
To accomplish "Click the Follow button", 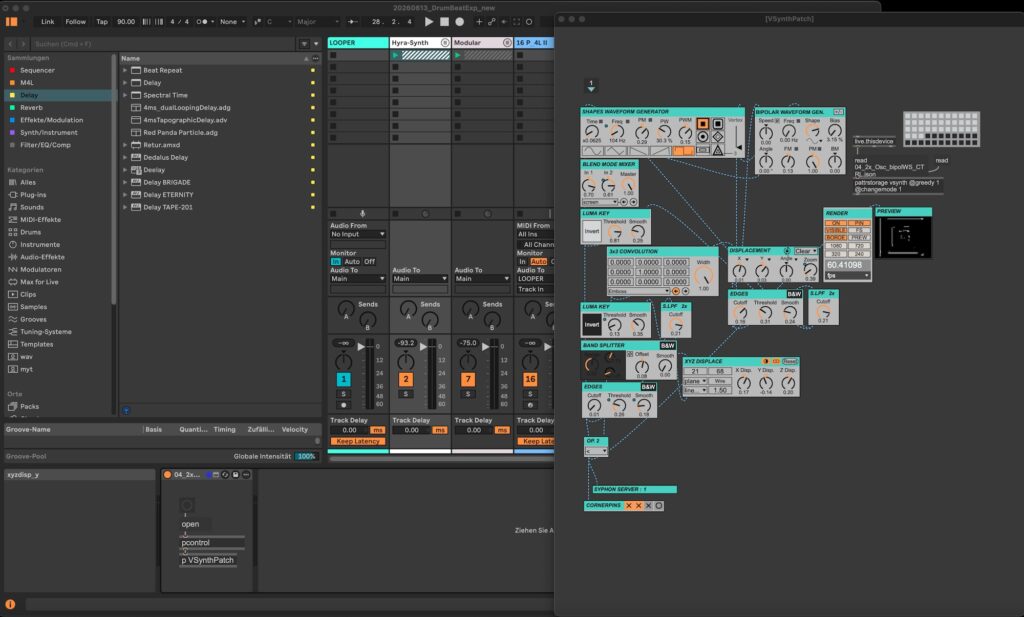I will pyautogui.click(x=75, y=22).
